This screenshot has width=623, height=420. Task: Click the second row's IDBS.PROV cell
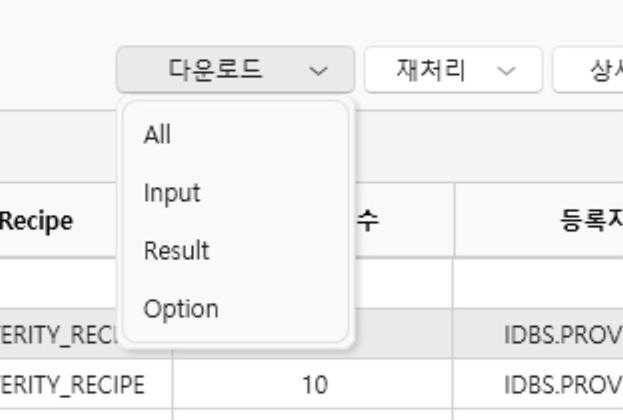pos(562,384)
